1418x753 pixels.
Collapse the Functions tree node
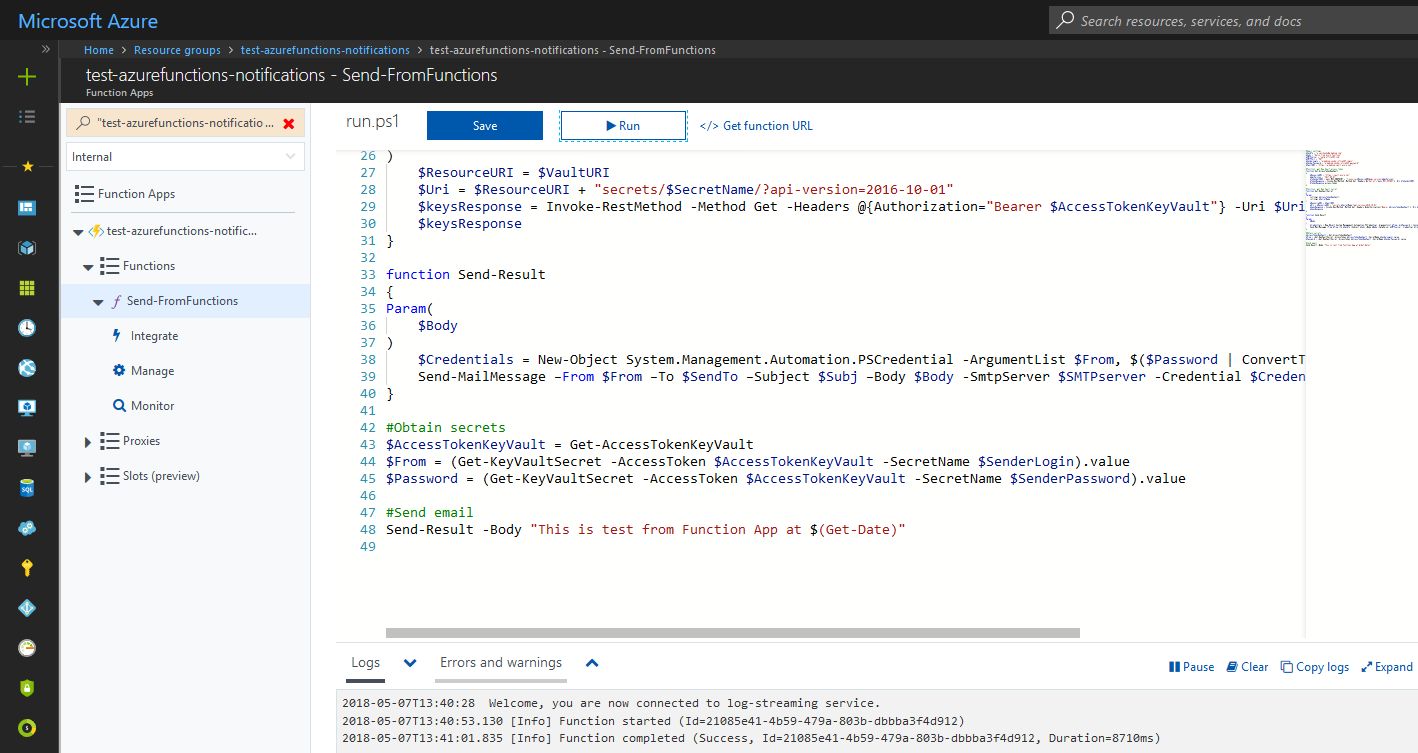click(x=89, y=267)
